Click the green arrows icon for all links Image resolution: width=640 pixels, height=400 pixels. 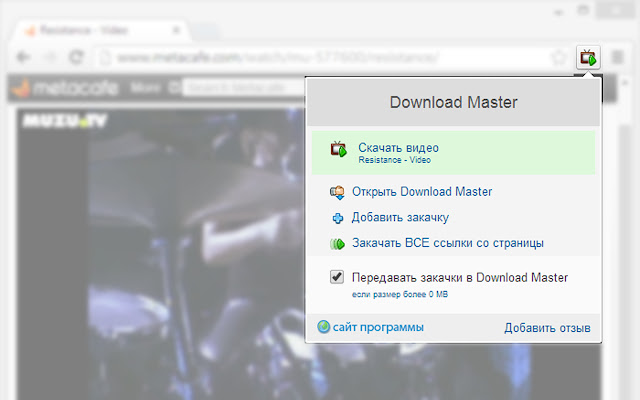[x=337, y=244]
